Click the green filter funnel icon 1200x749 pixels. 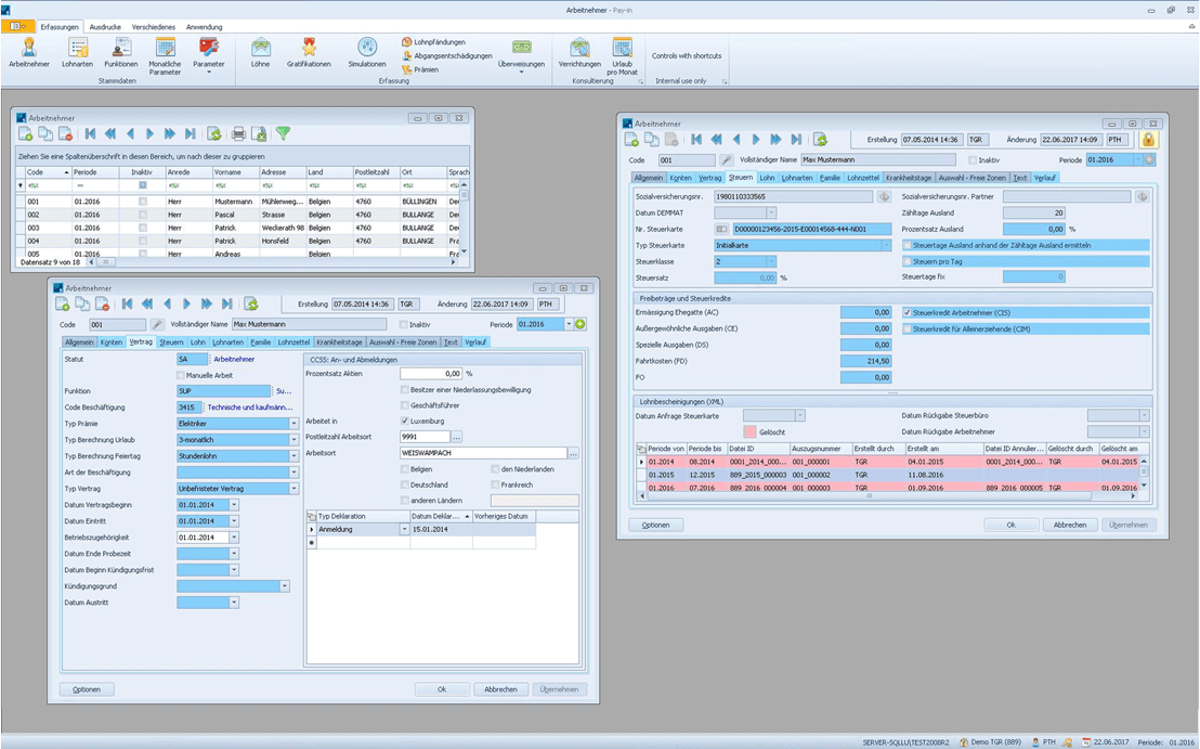pos(283,133)
